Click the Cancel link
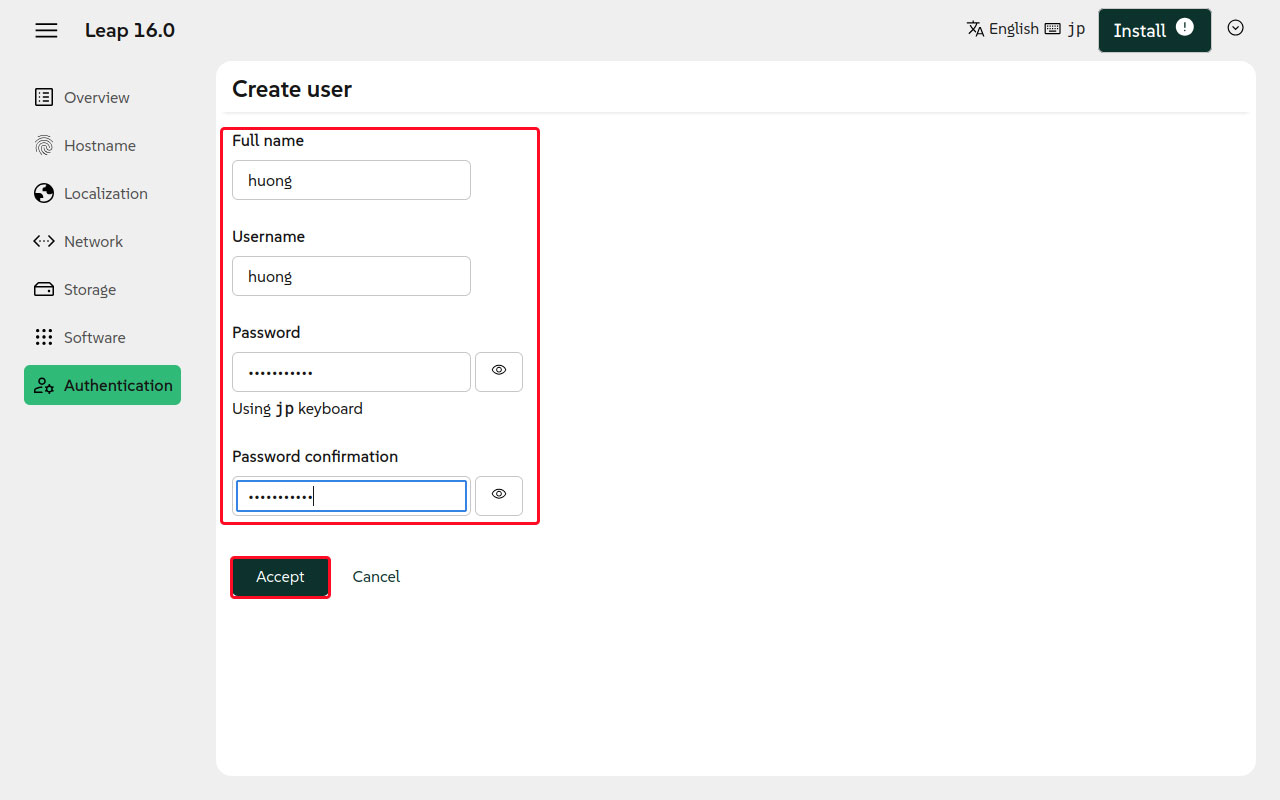This screenshot has height=800, width=1280. [x=376, y=577]
